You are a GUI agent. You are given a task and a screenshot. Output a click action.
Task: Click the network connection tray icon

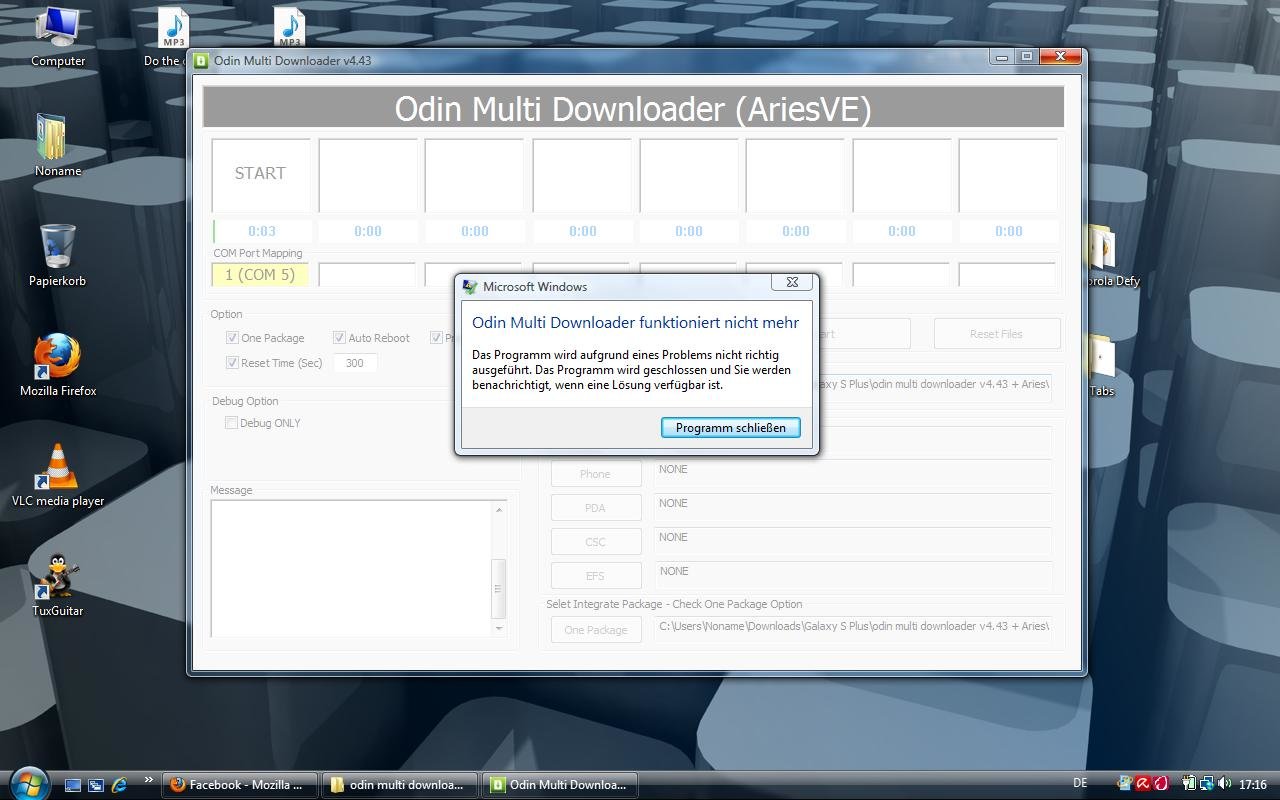tap(1207, 784)
